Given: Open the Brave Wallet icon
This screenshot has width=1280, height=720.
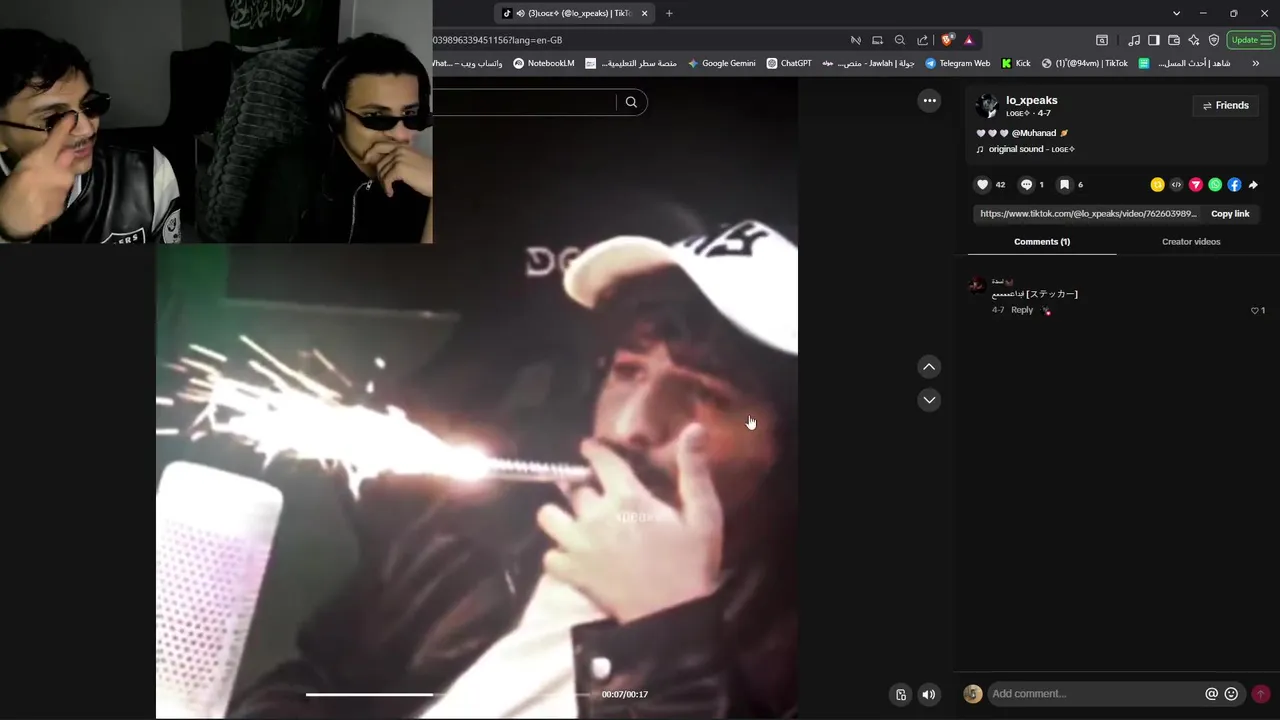Looking at the screenshot, I should tap(1174, 40).
